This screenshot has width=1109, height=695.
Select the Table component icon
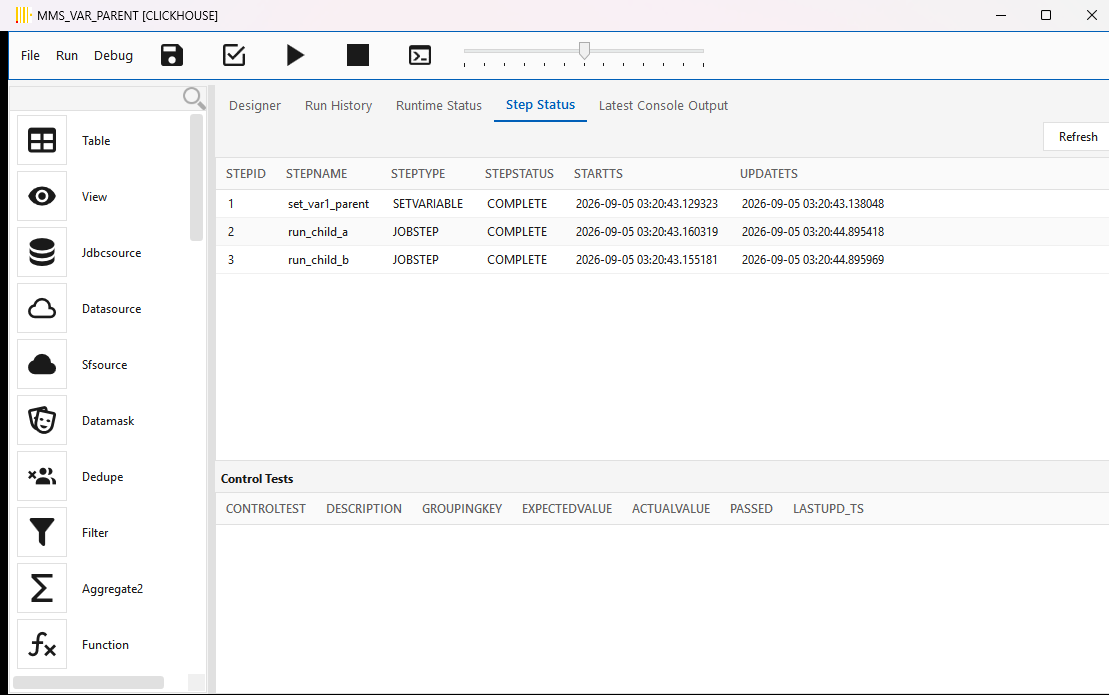[42, 141]
